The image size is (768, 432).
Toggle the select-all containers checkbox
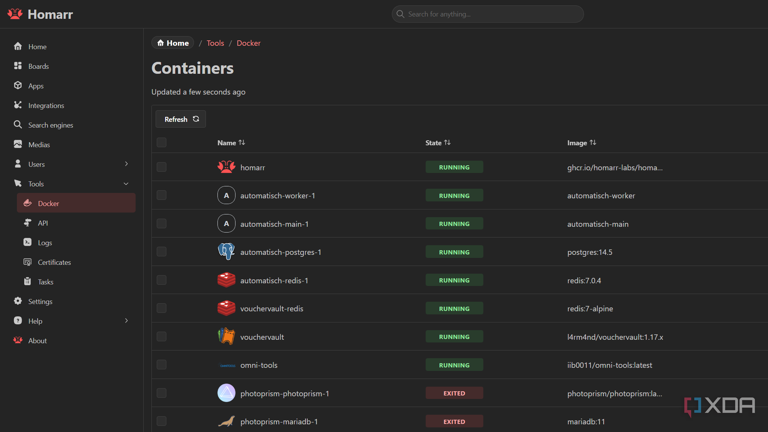(x=162, y=143)
